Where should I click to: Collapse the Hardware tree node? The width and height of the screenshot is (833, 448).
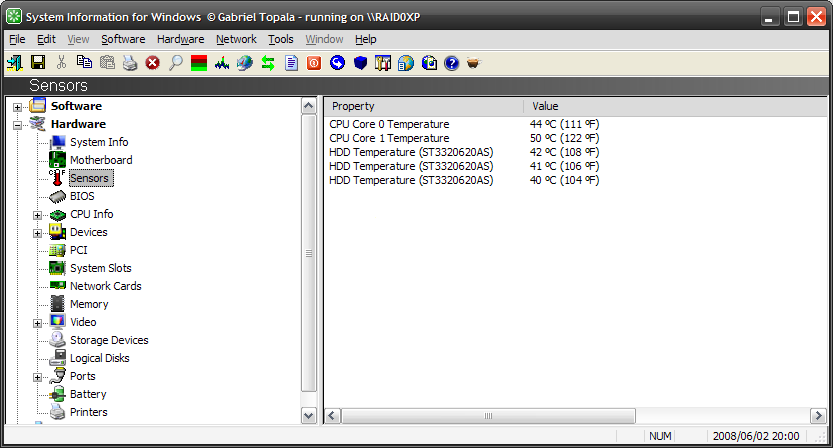click(x=18, y=125)
